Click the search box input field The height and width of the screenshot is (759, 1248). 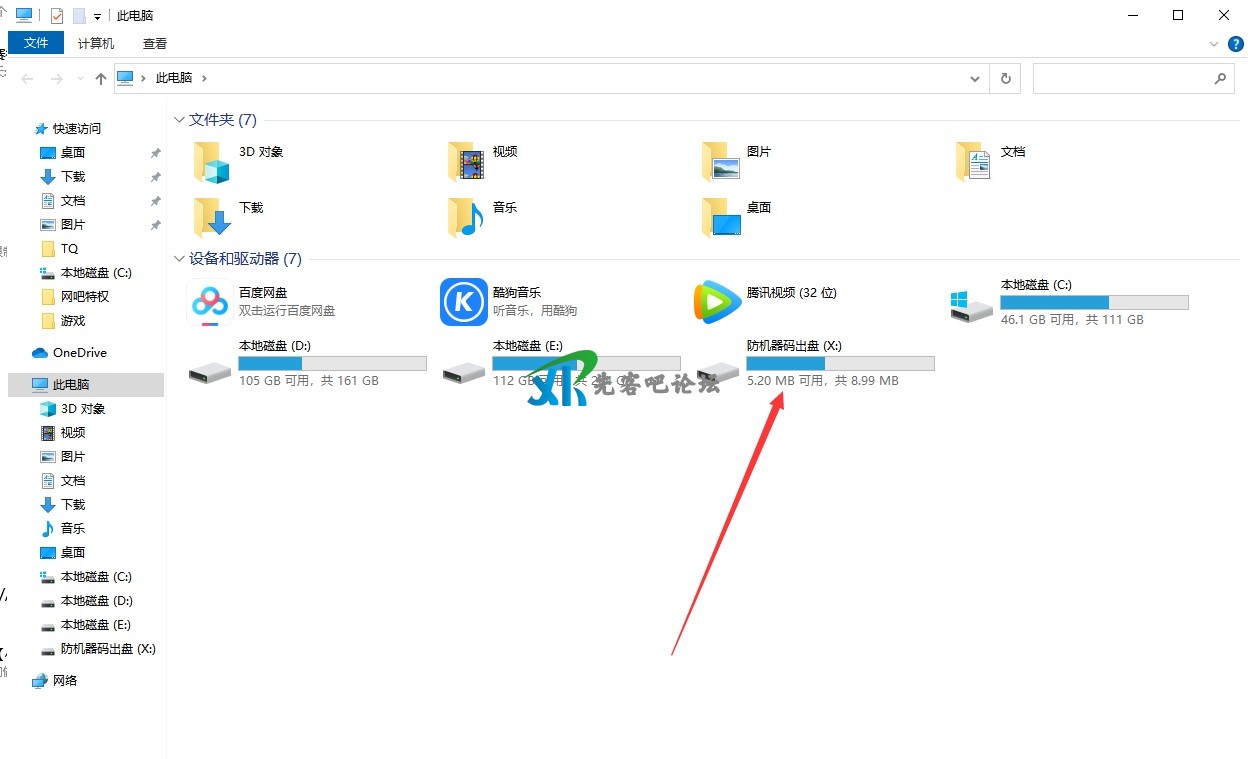pyautogui.click(x=1120, y=78)
